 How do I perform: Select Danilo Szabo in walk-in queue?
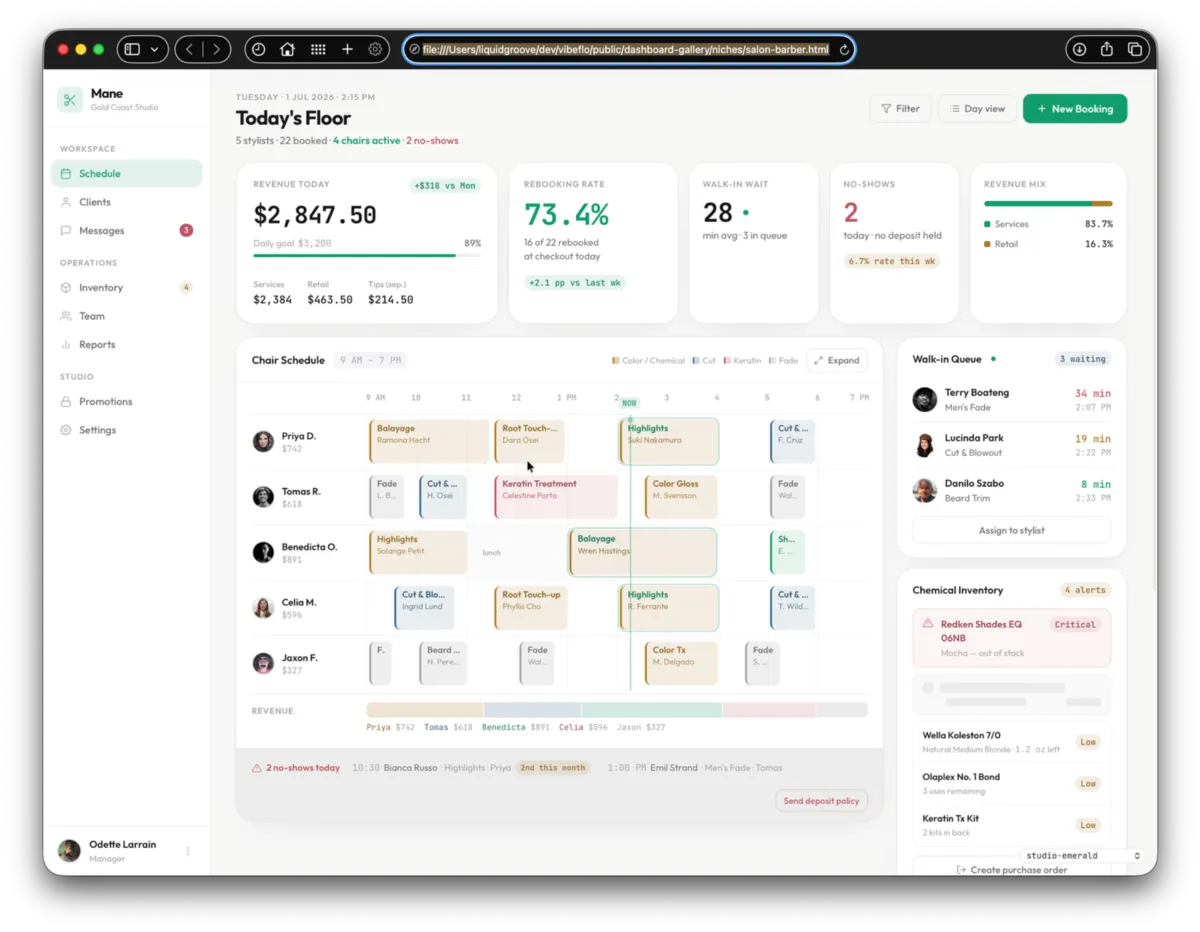click(x=1012, y=490)
